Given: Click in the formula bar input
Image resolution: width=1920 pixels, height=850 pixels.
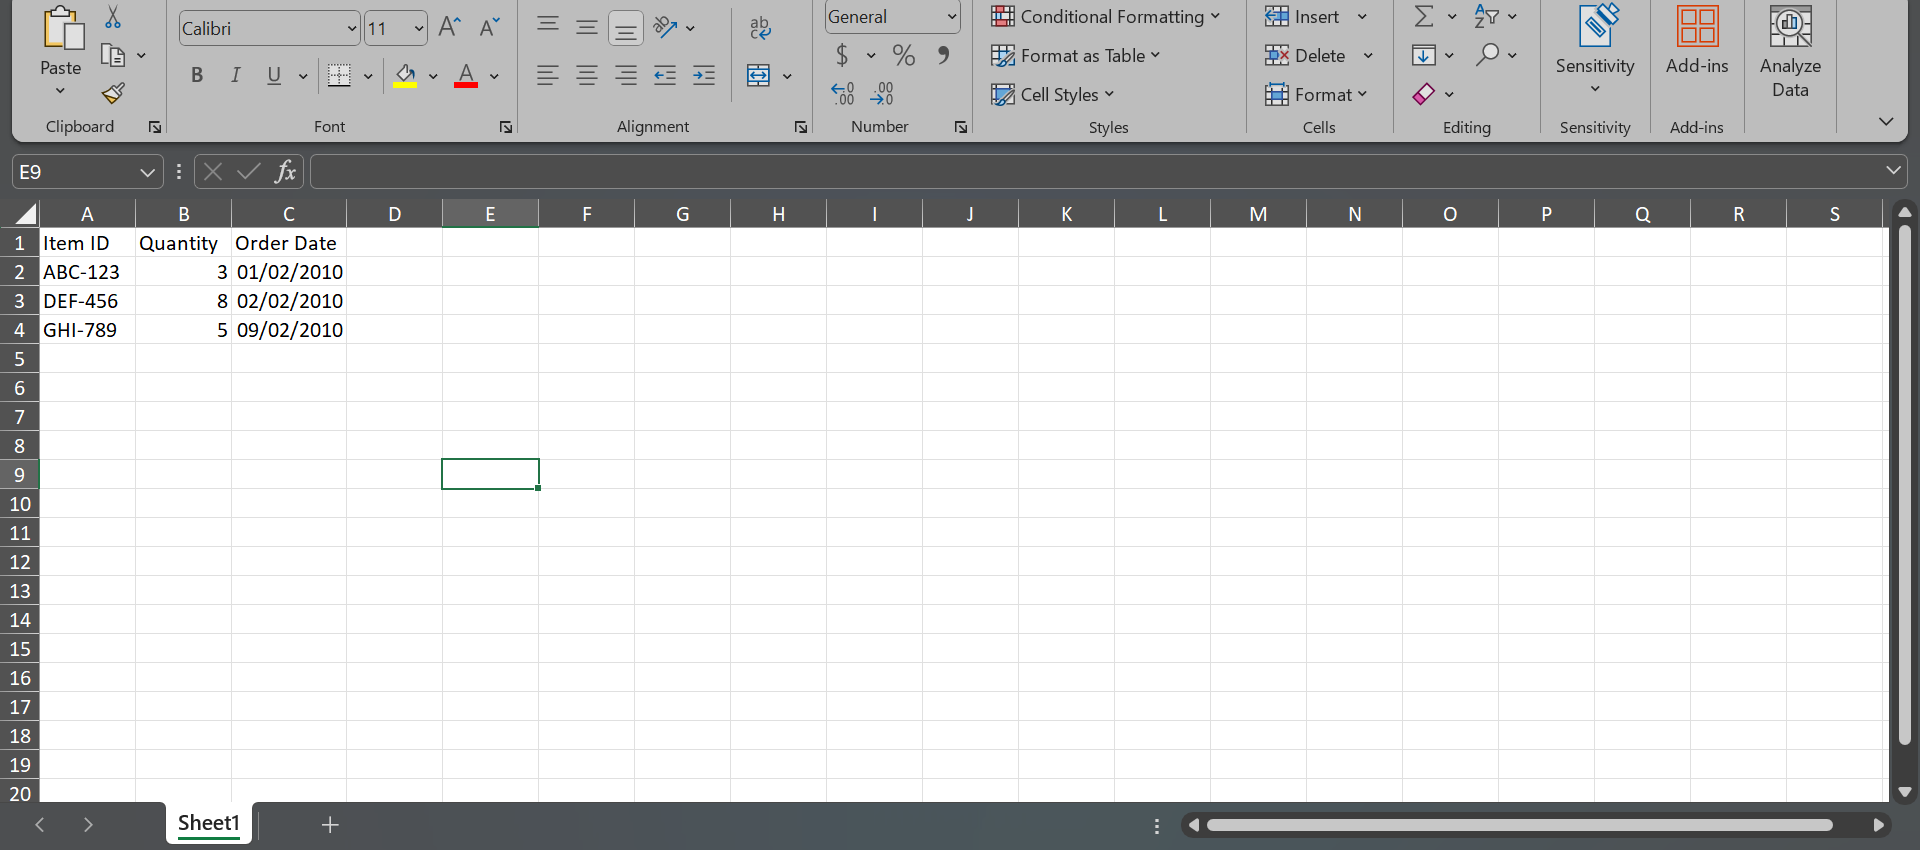Looking at the screenshot, I should pyautogui.click(x=1096, y=172).
